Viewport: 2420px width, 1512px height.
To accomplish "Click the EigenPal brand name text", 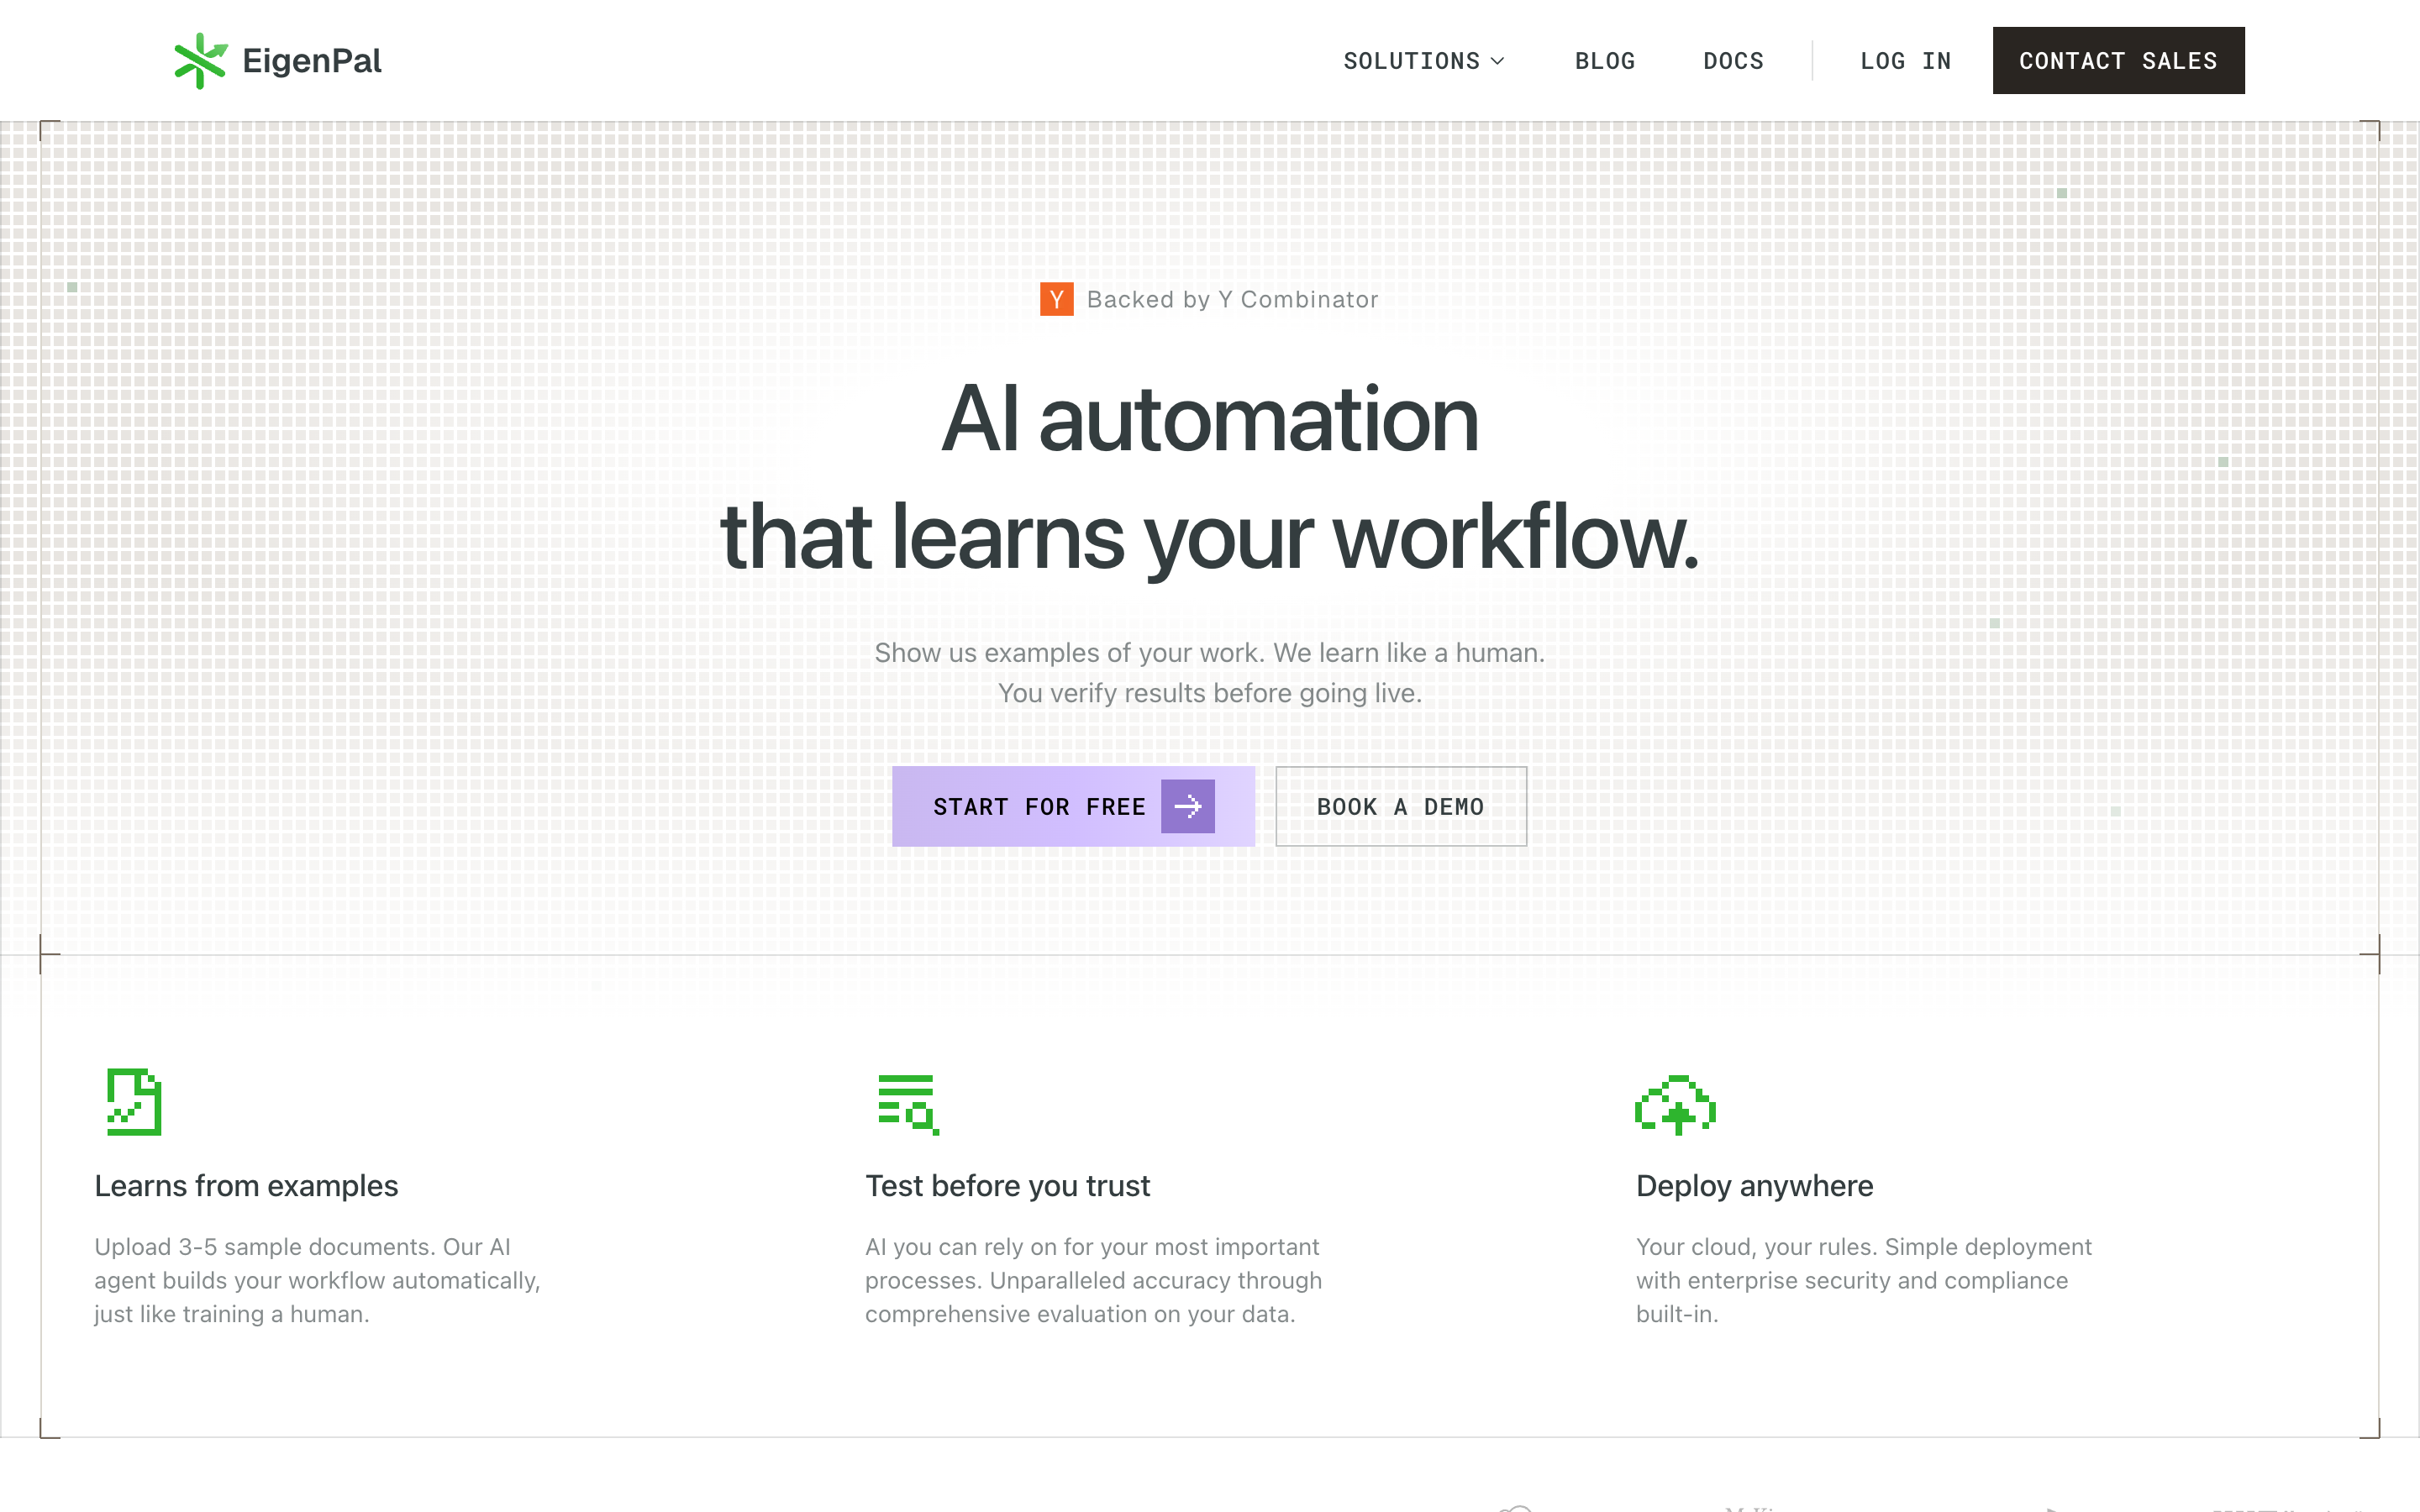I will pos(312,61).
